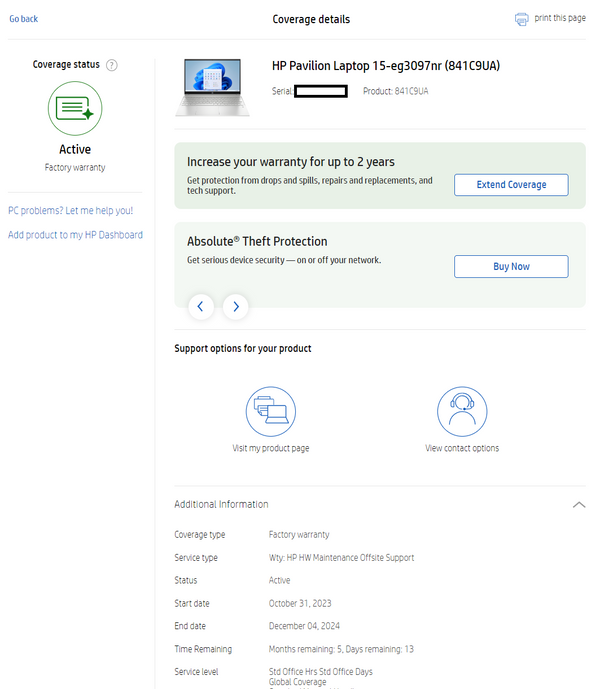This screenshot has width=600, height=689.
Task: Open the 'Visit my product page' text link
Action: pyautogui.click(x=271, y=448)
